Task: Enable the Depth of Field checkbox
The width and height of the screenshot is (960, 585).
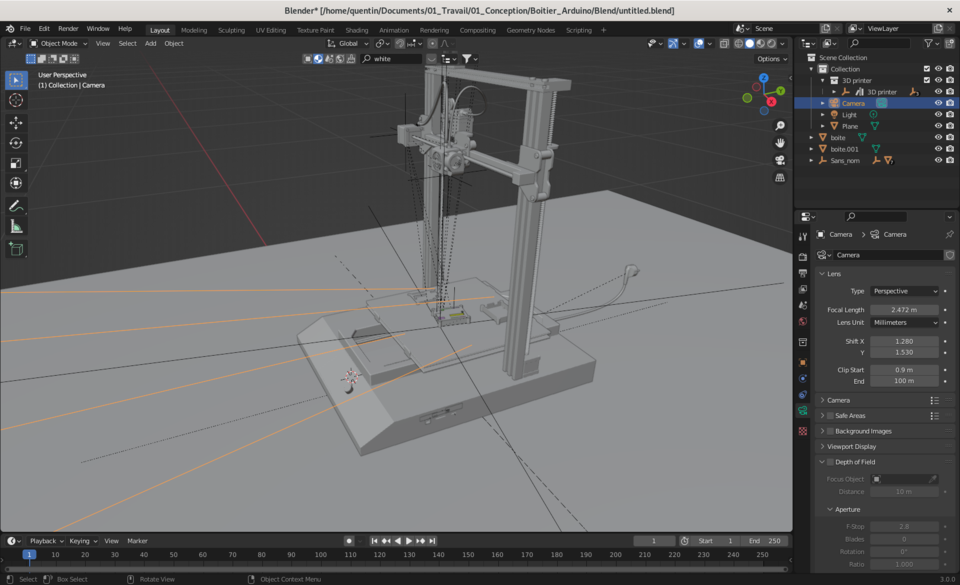Action: point(830,460)
